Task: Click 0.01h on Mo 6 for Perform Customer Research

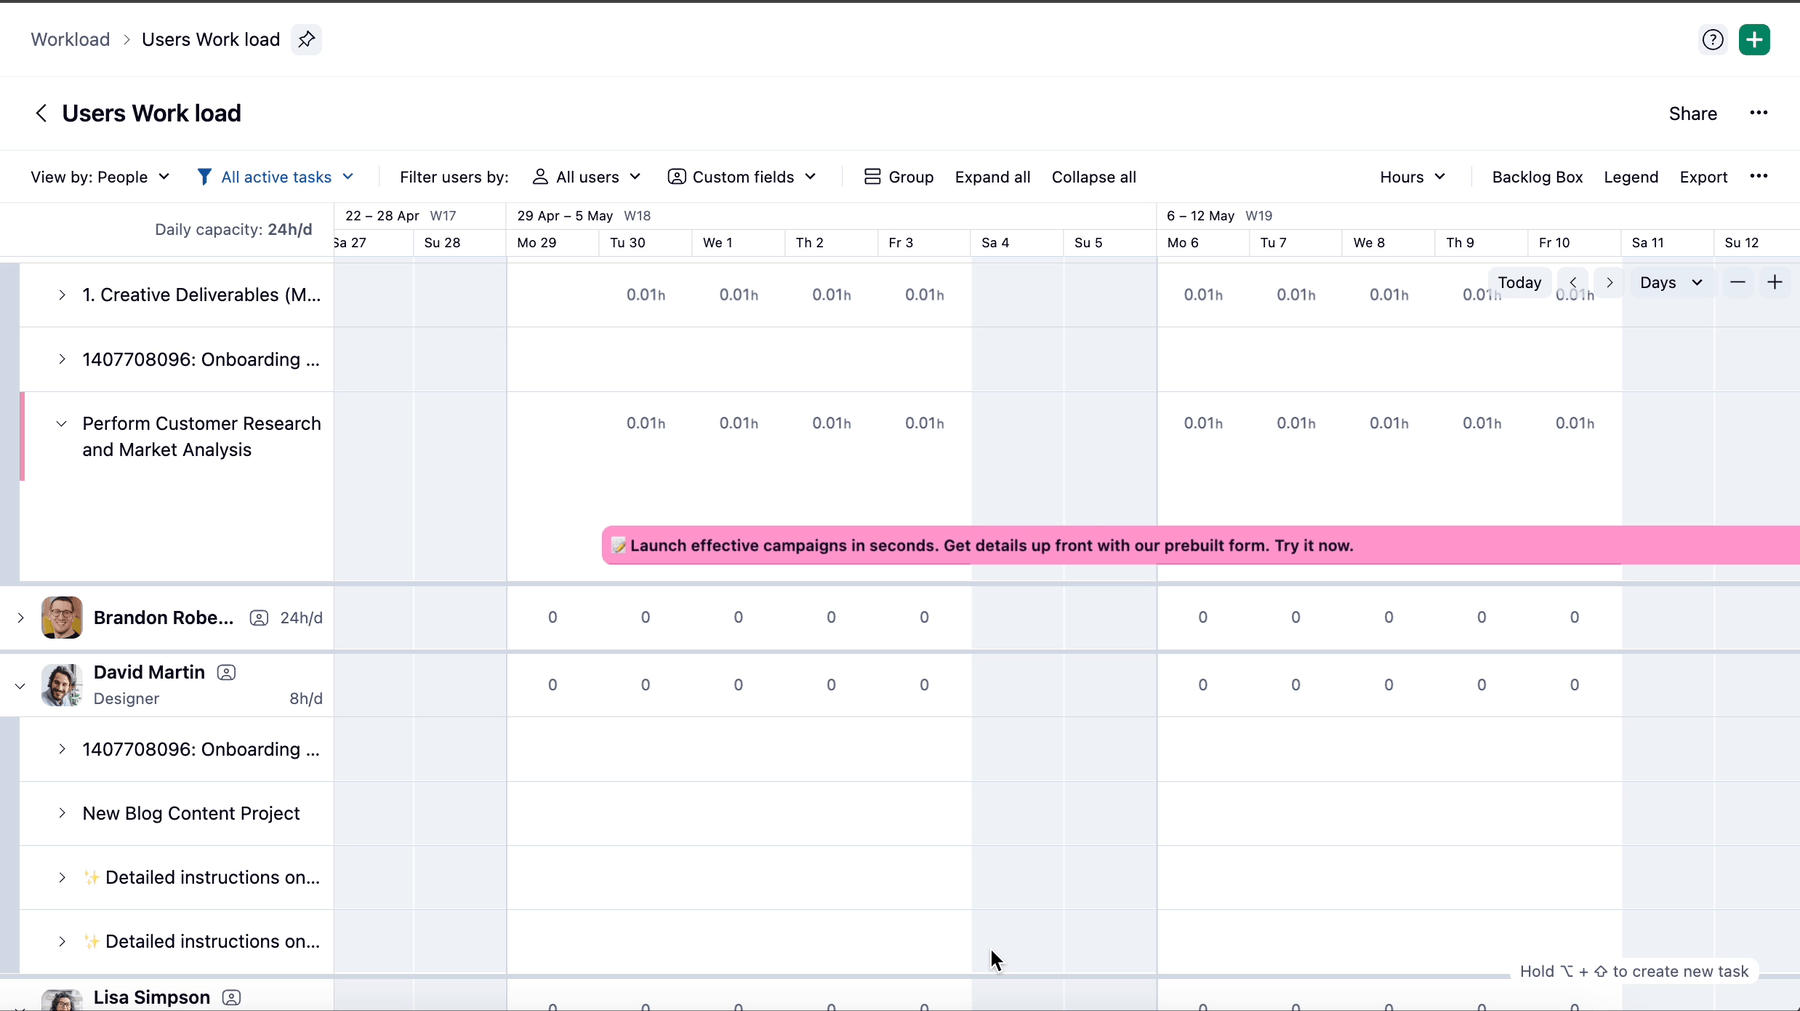Action: [x=1203, y=424]
